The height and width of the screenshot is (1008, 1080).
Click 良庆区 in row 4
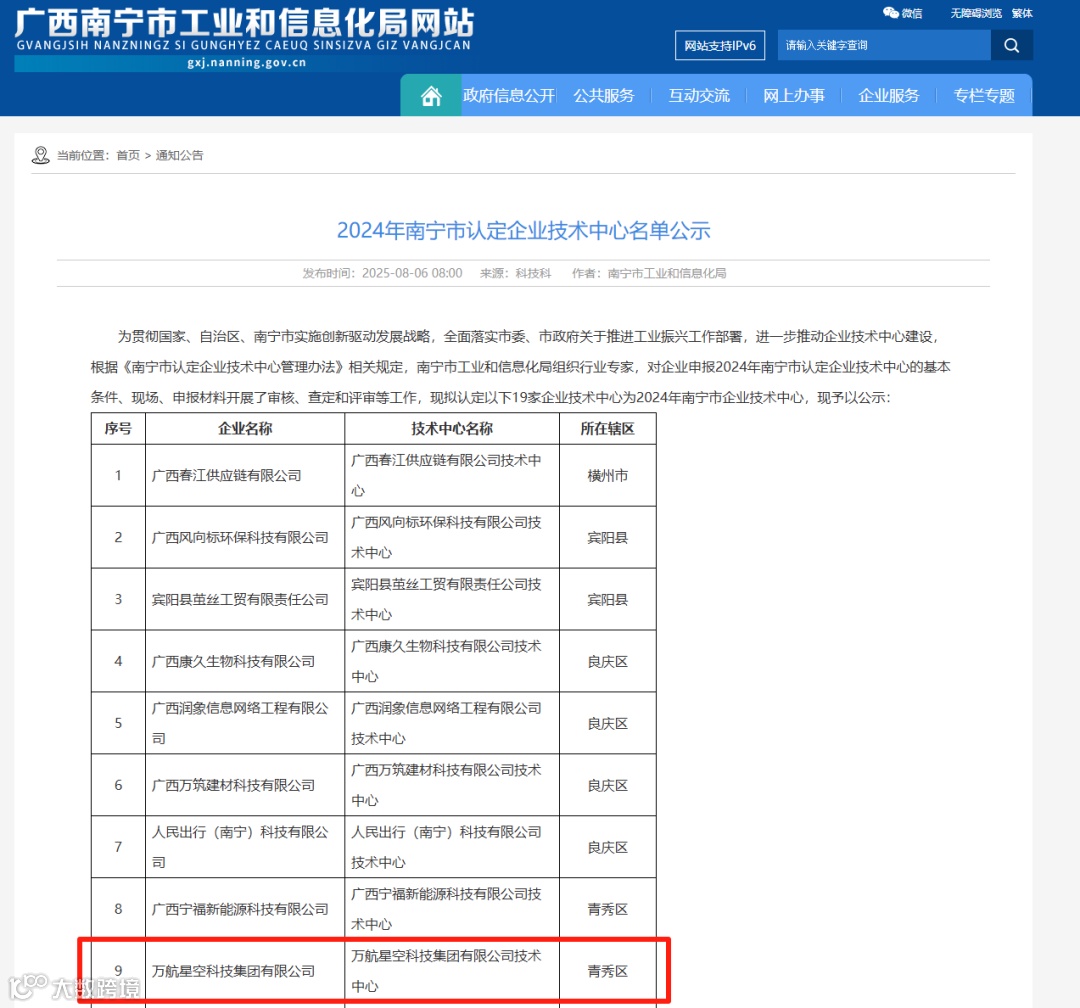pyautogui.click(x=608, y=661)
